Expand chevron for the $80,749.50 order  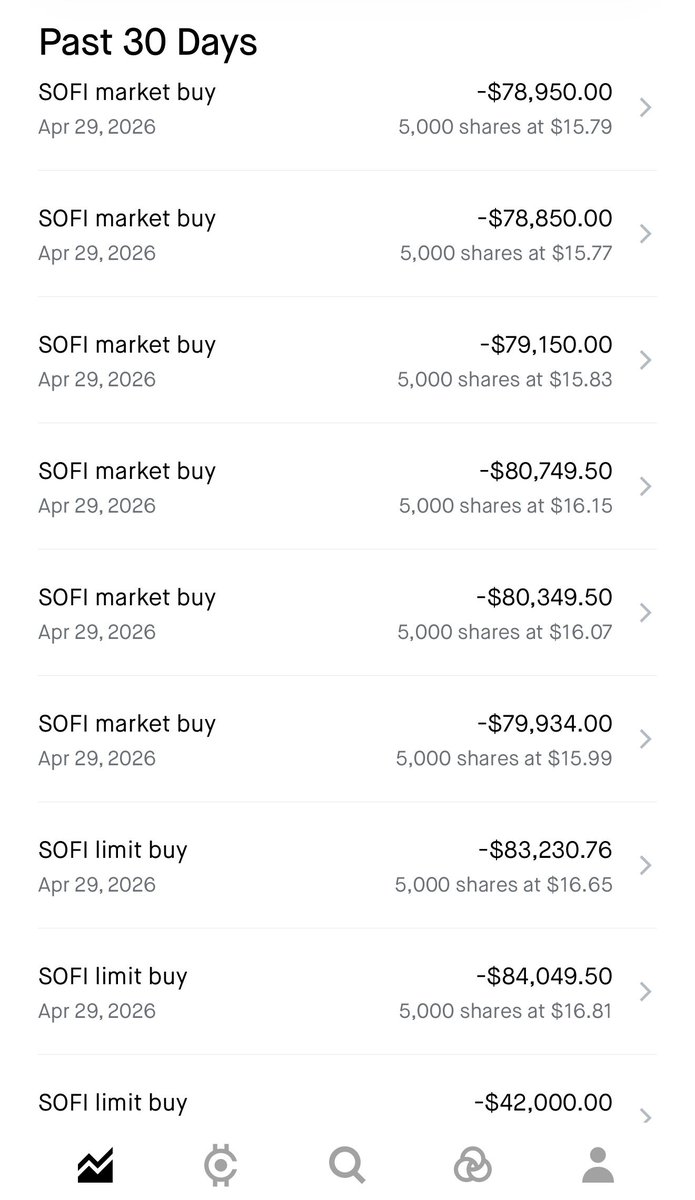[646, 487]
